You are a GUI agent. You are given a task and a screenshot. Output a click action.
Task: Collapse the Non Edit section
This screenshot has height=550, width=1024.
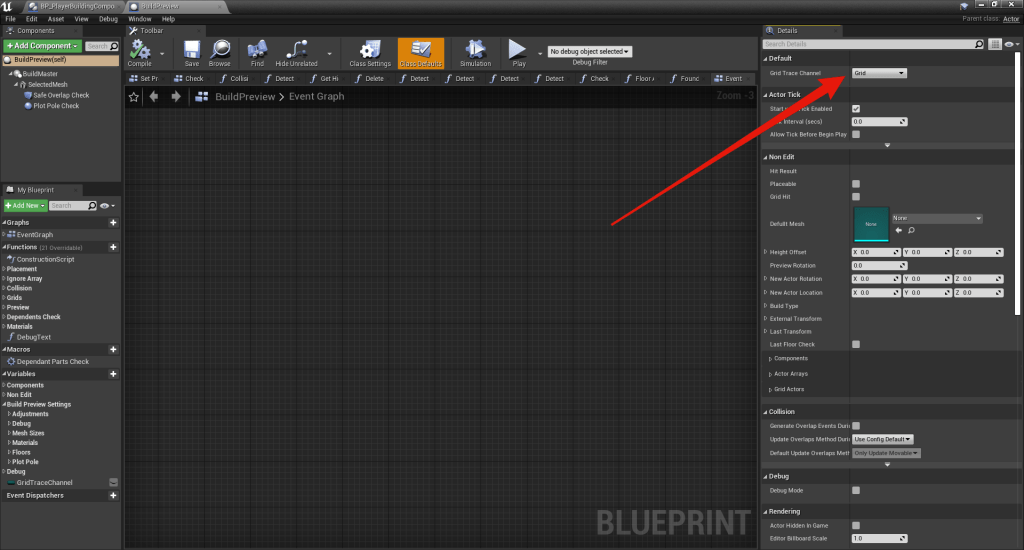pos(765,157)
